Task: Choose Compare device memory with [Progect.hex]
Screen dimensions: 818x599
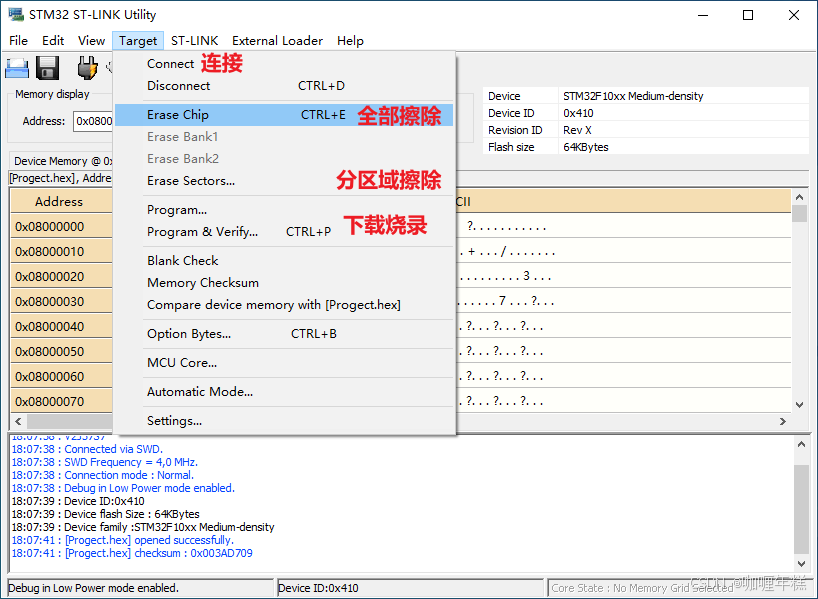Action: point(284,305)
